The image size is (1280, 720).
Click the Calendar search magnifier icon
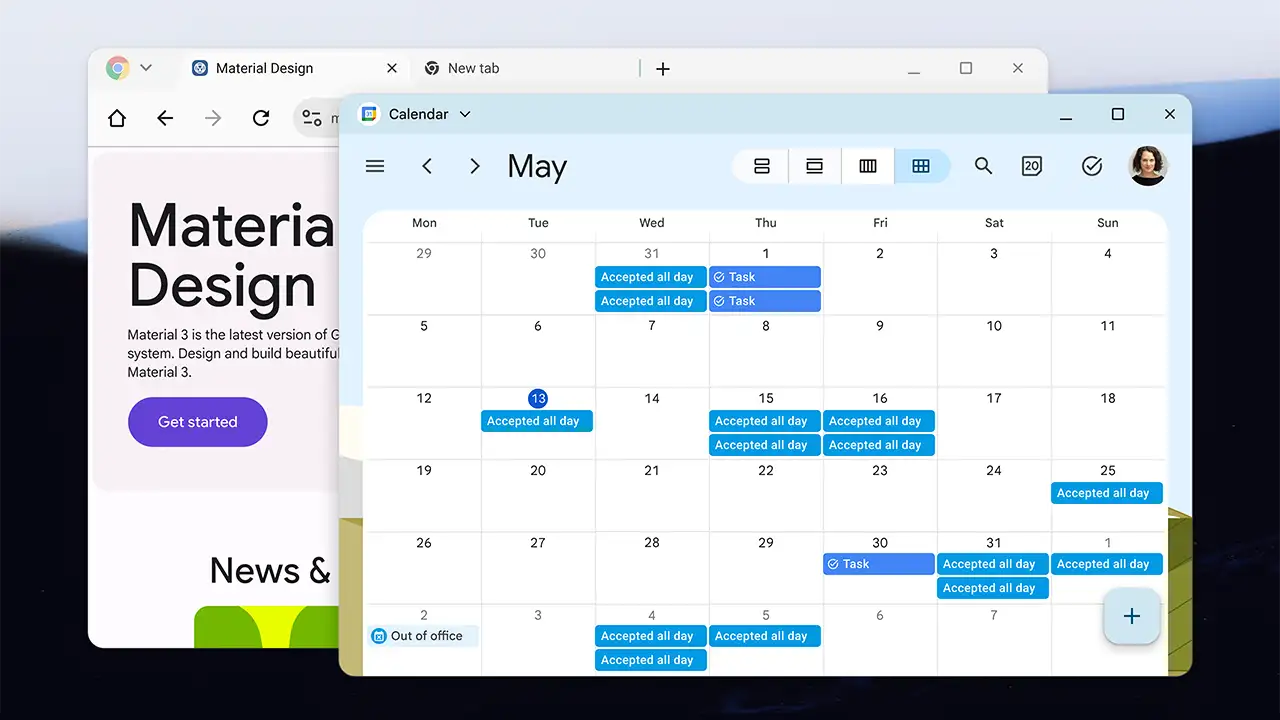click(983, 166)
